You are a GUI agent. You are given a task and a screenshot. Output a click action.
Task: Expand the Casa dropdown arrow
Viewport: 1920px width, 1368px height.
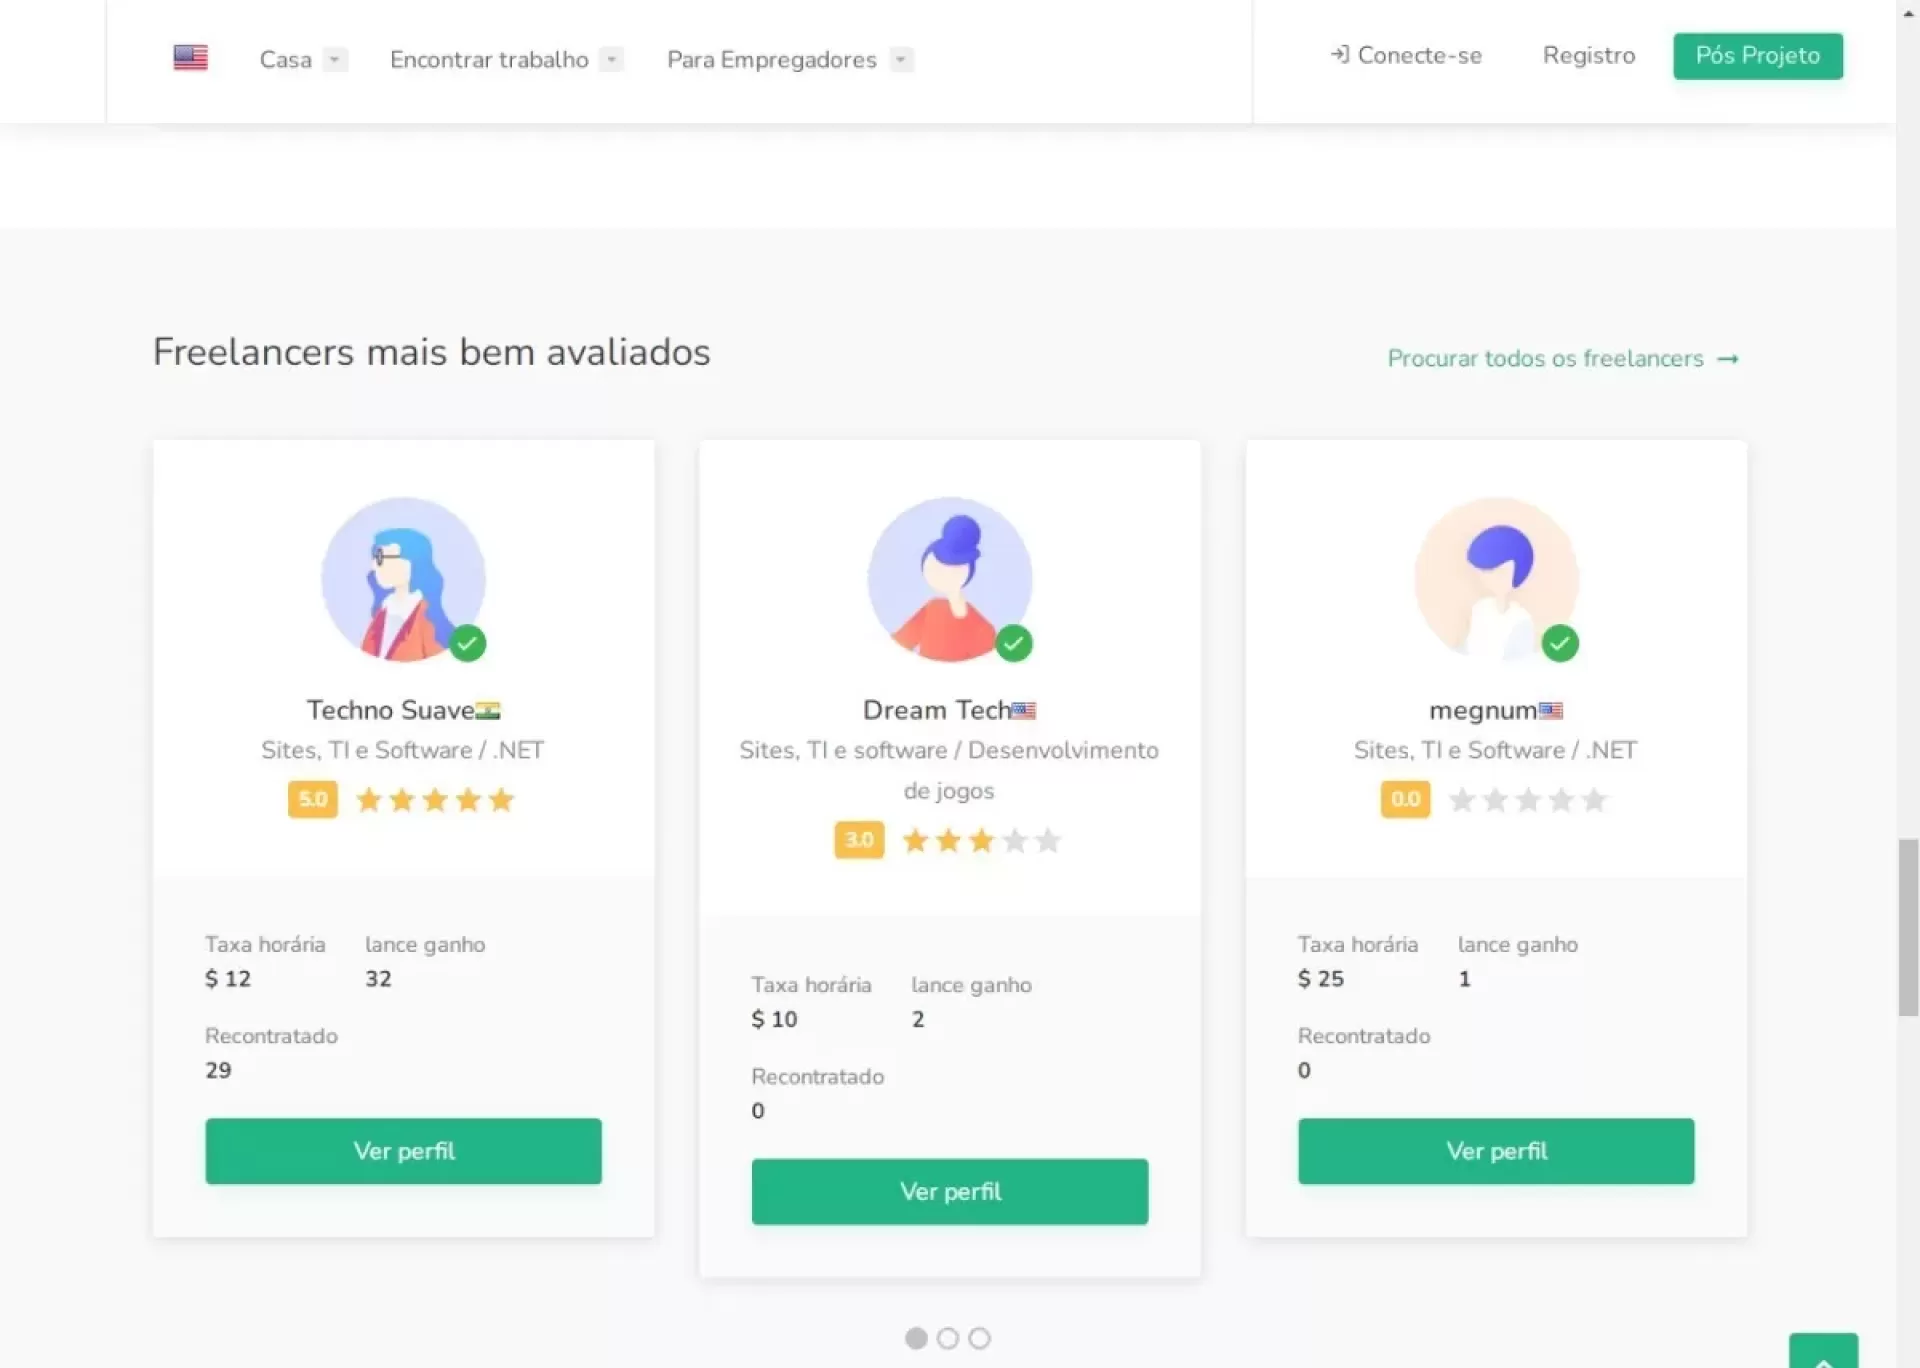[335, 60]
